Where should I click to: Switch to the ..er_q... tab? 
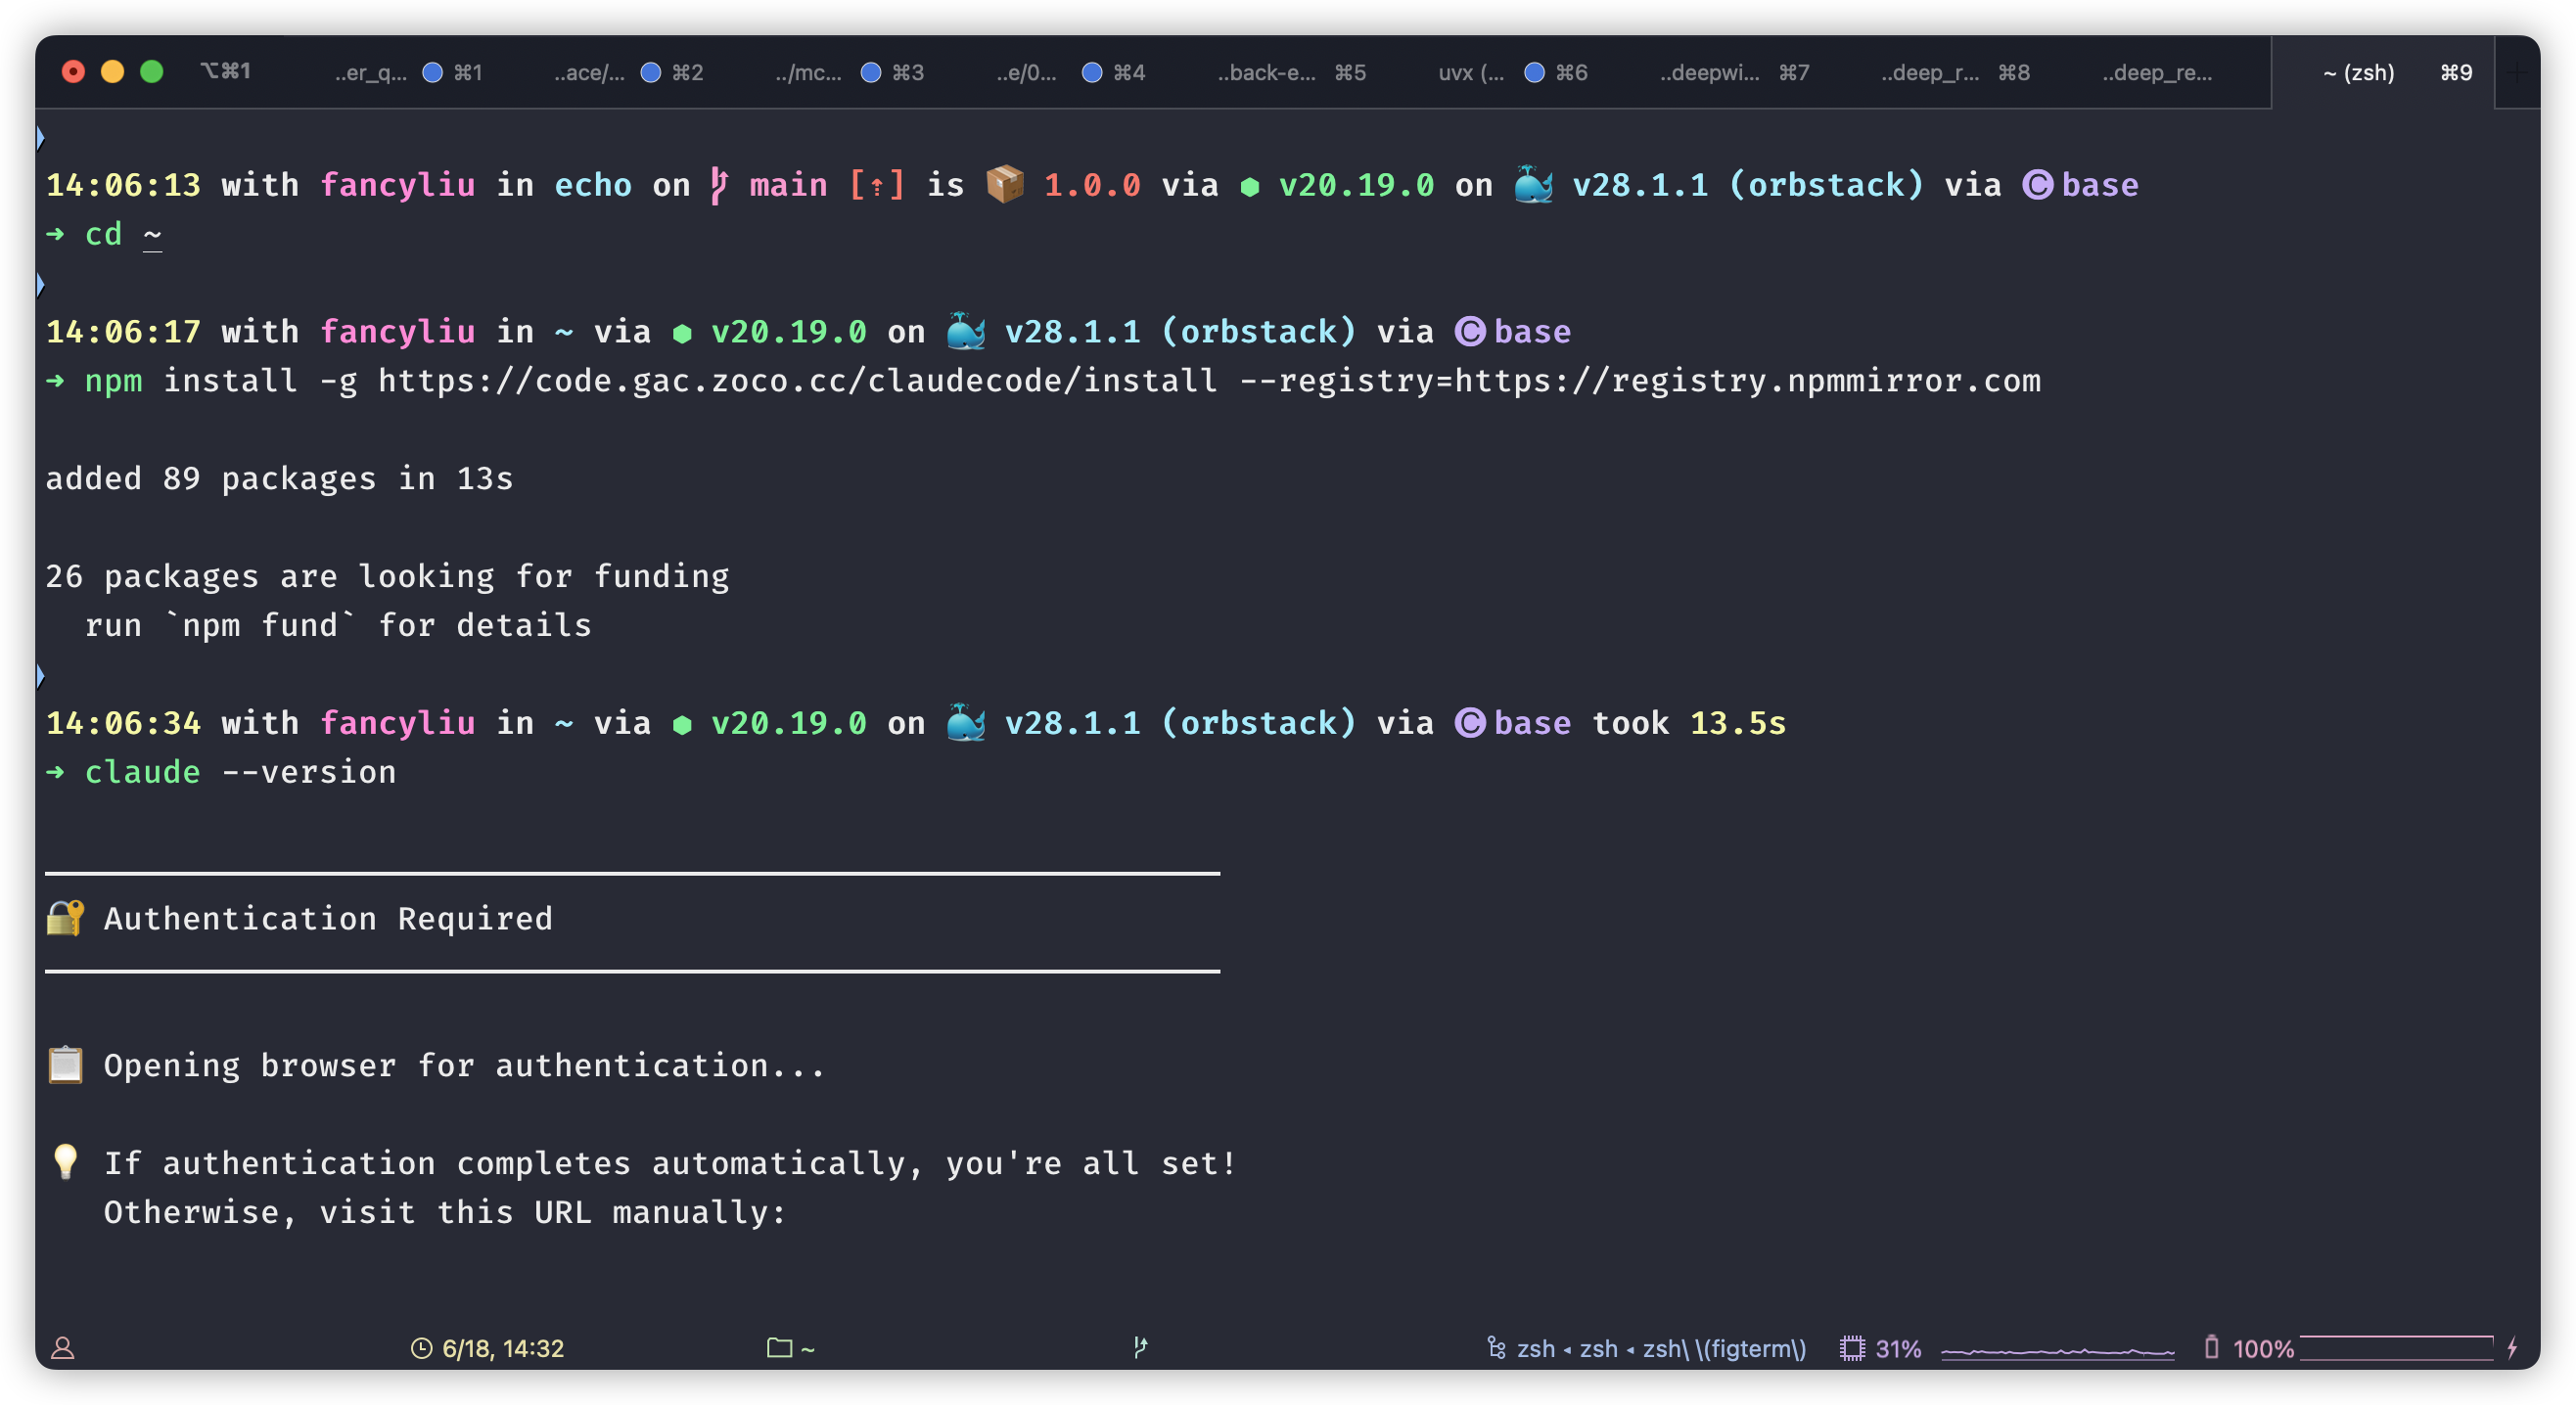371,72
